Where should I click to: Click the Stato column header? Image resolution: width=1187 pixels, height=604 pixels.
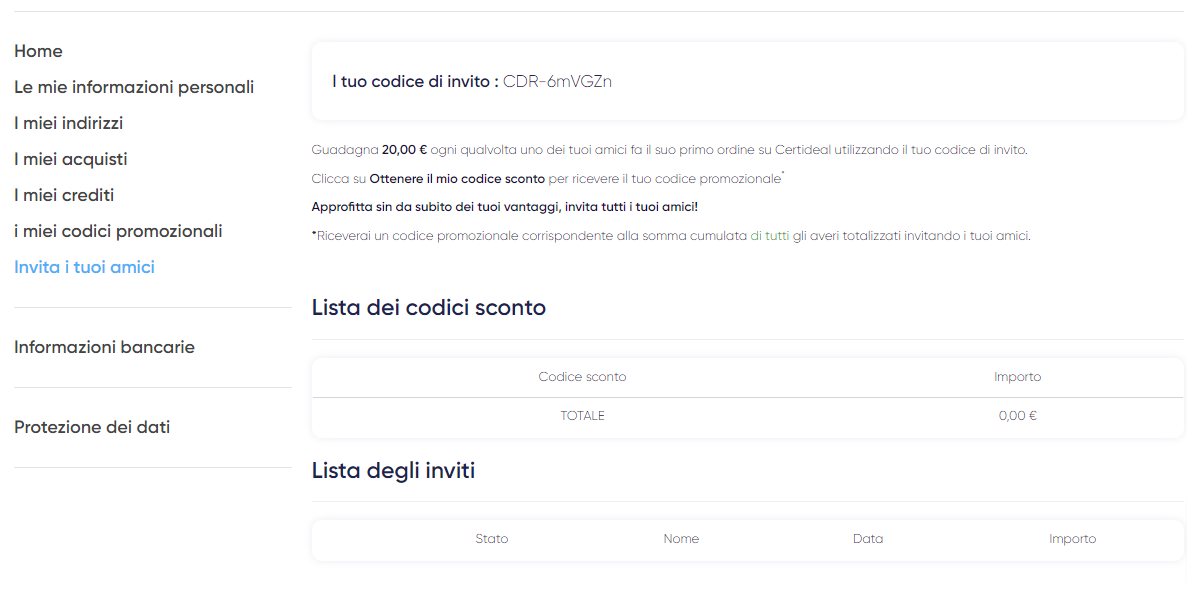click(x=491, y=539)
